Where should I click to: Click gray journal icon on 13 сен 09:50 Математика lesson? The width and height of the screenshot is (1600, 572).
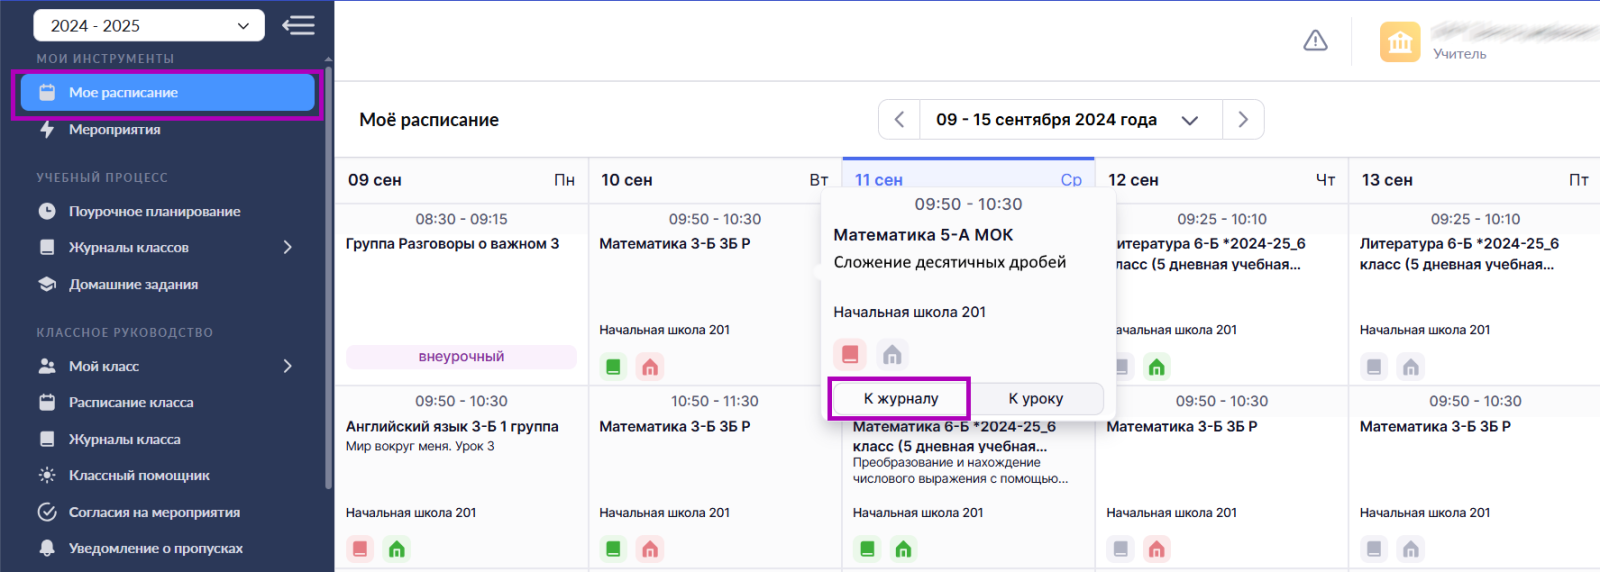[x=1374, y=549]
